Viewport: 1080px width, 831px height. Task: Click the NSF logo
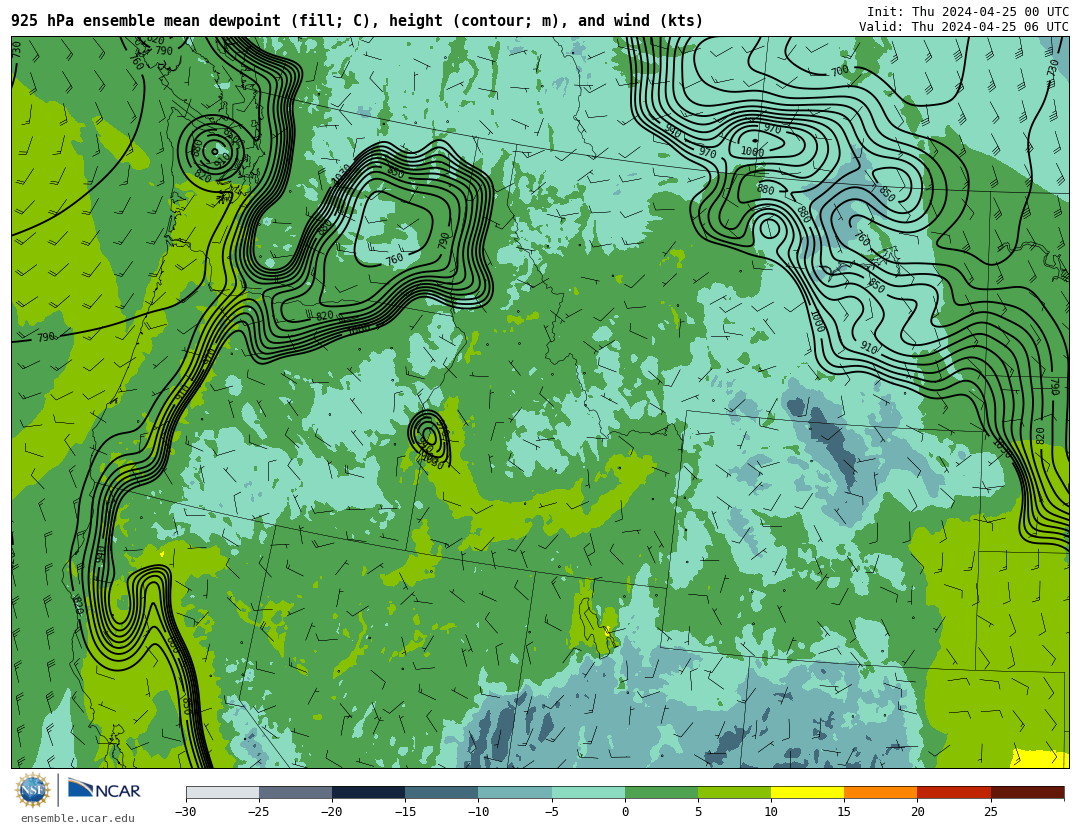pyautogui.click(x=32, y=790)
